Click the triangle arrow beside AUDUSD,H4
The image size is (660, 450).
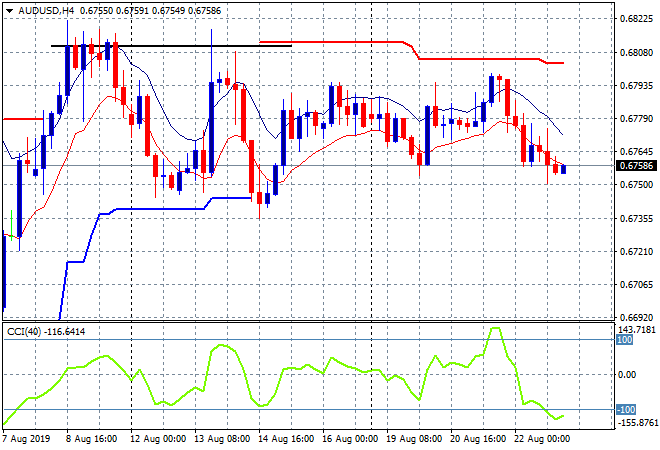click(x=10, y=11)
